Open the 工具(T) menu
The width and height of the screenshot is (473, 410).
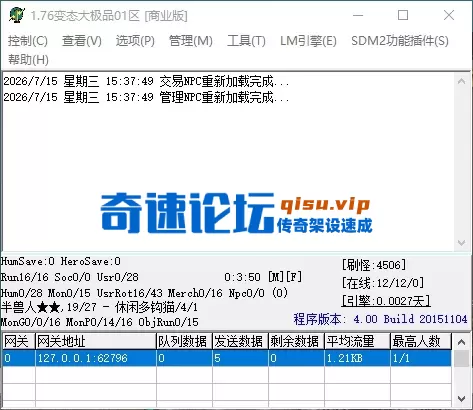pyautogui.click(x=246, y=41)
